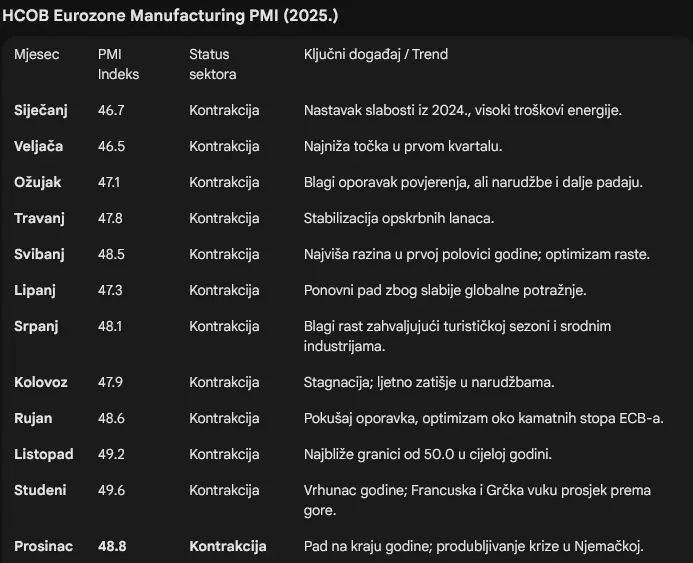Select the 47.8 index value for Travanj
693x563 pixels.
click(111, 218)
